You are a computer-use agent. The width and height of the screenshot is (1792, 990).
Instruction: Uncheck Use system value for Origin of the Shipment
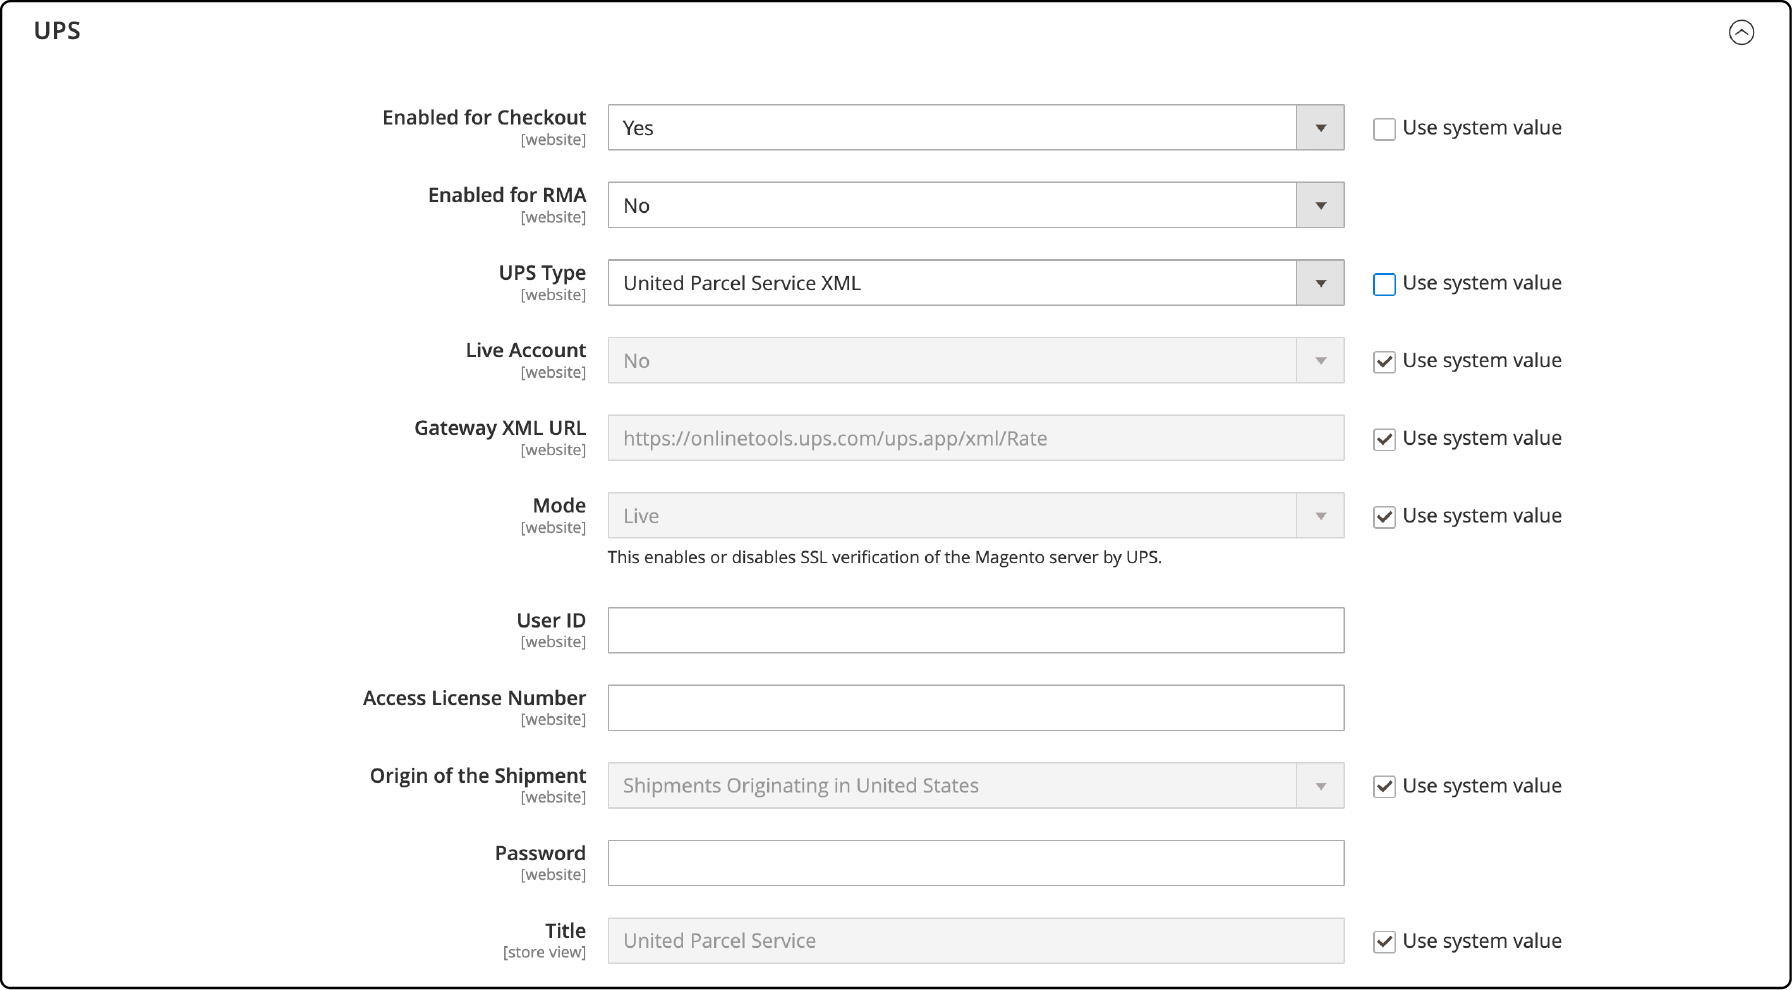(1384, 787)
